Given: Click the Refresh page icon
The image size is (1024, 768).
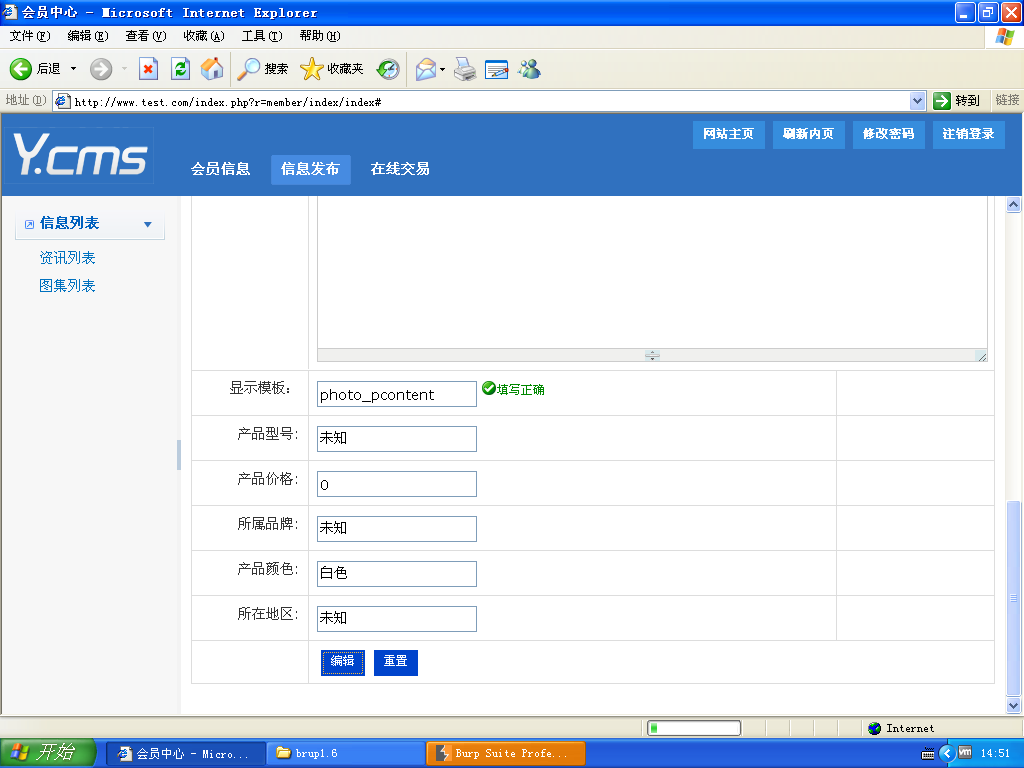Looking at the screenshot, I should click(180, 69).
